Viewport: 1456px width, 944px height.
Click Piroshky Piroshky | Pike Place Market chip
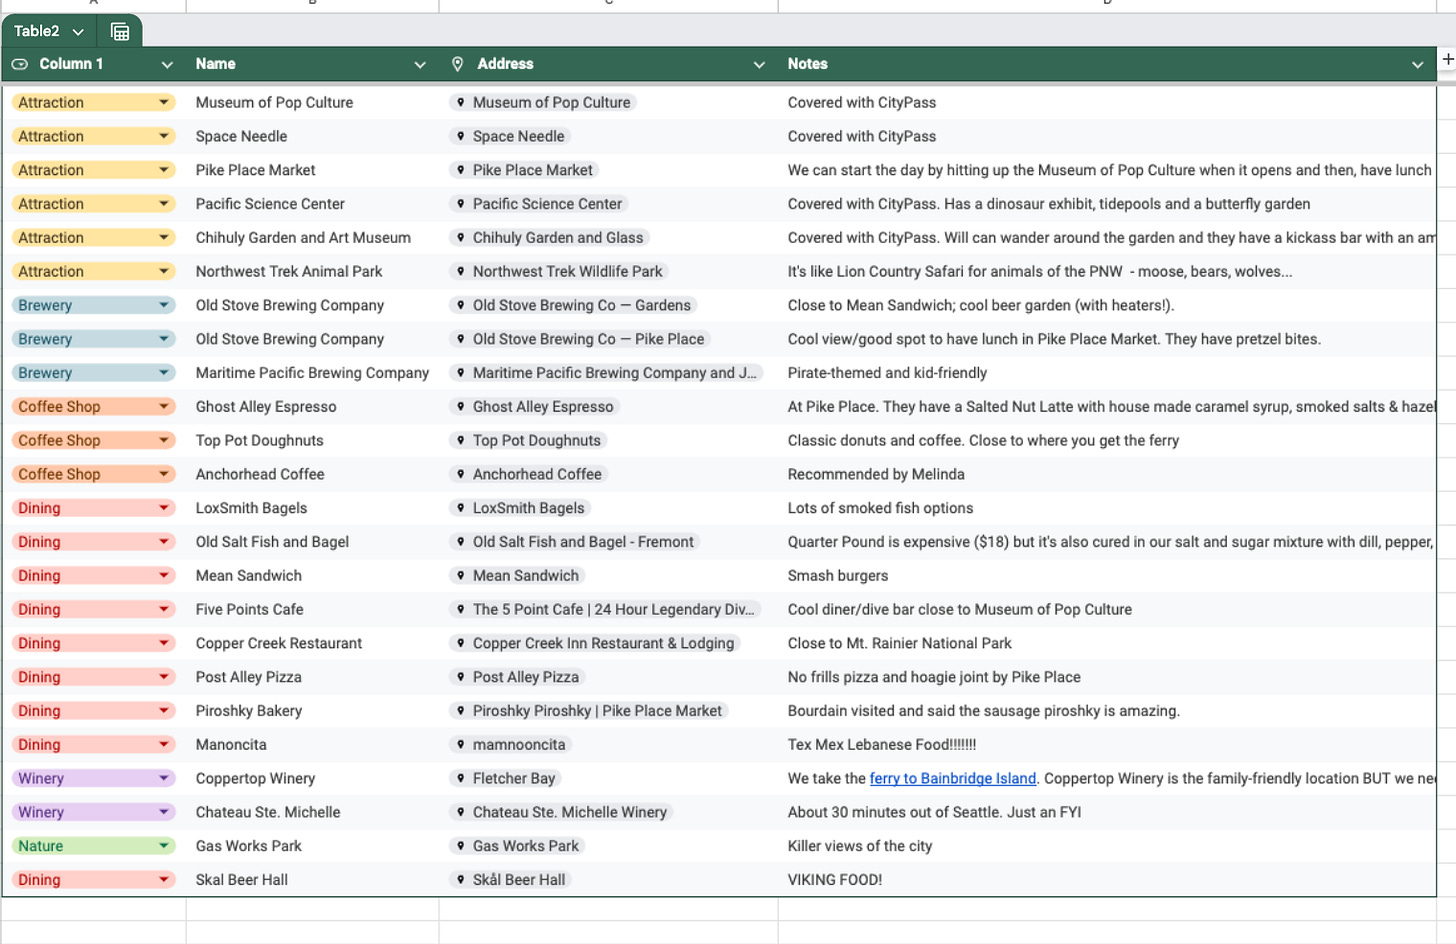click(589, 711)
